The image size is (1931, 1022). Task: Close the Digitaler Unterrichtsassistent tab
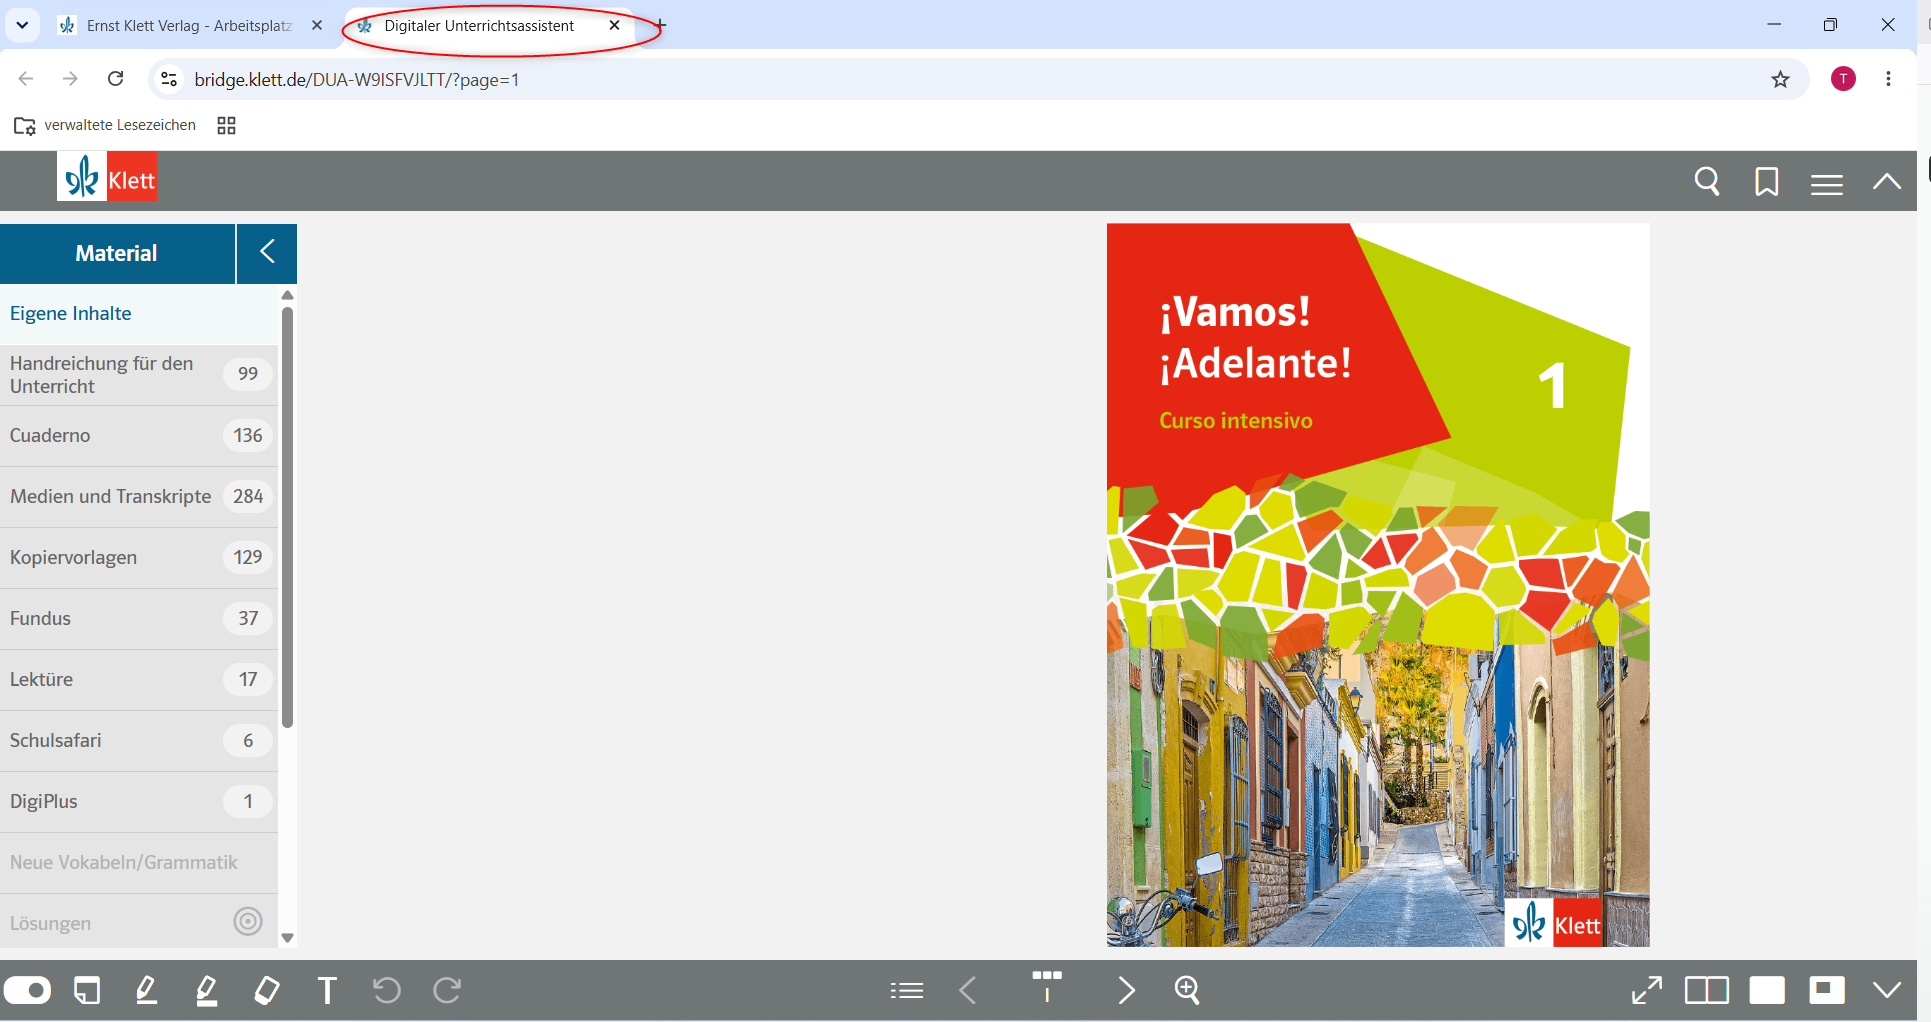[x=615, y=26]
